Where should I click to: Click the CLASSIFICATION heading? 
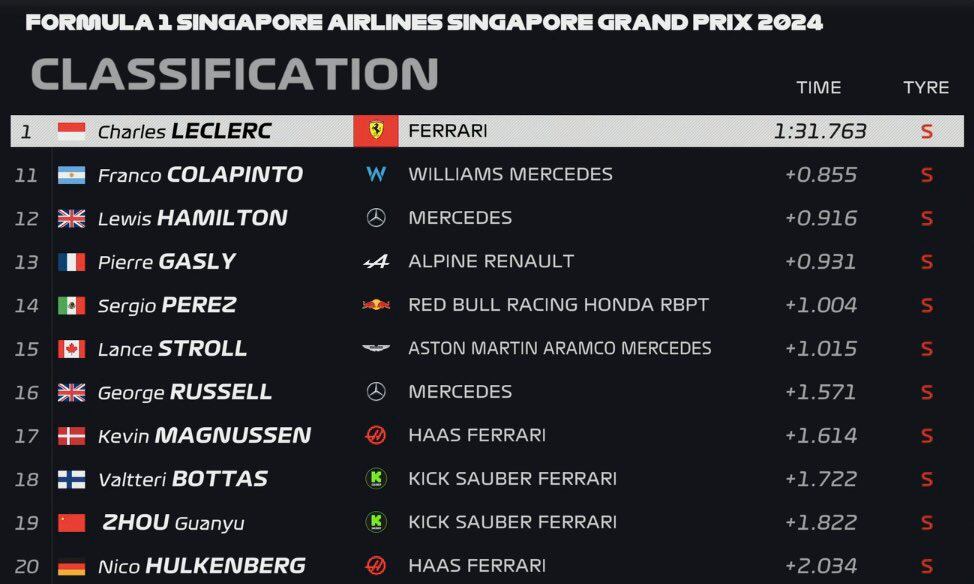(x=235, y=75)
